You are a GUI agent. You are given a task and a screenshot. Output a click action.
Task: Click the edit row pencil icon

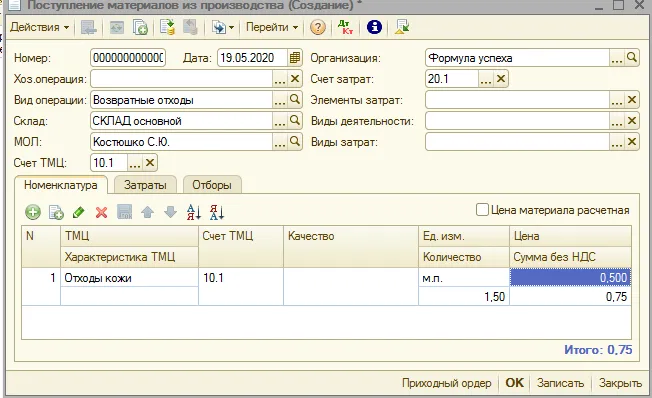tap(79, 212)
